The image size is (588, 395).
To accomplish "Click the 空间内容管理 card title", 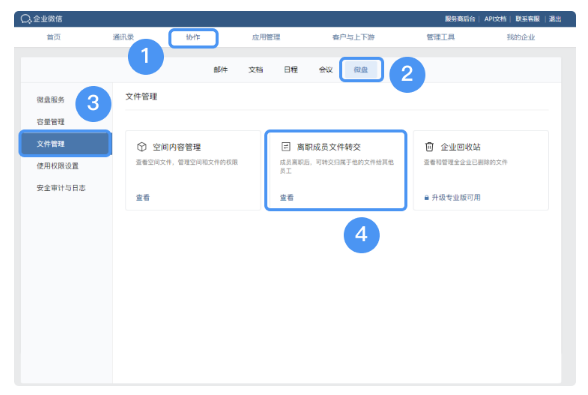I will click(x=177, y=147).
